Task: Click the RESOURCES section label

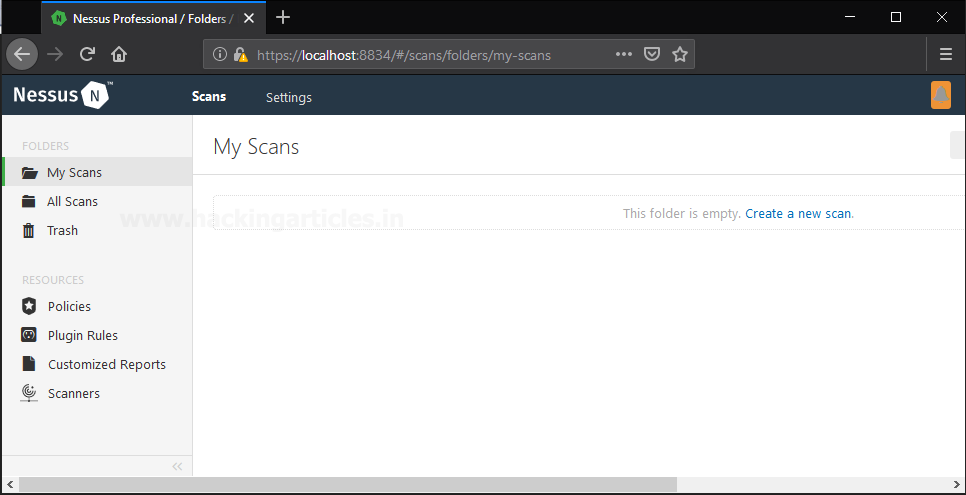Action: [53, 280]
